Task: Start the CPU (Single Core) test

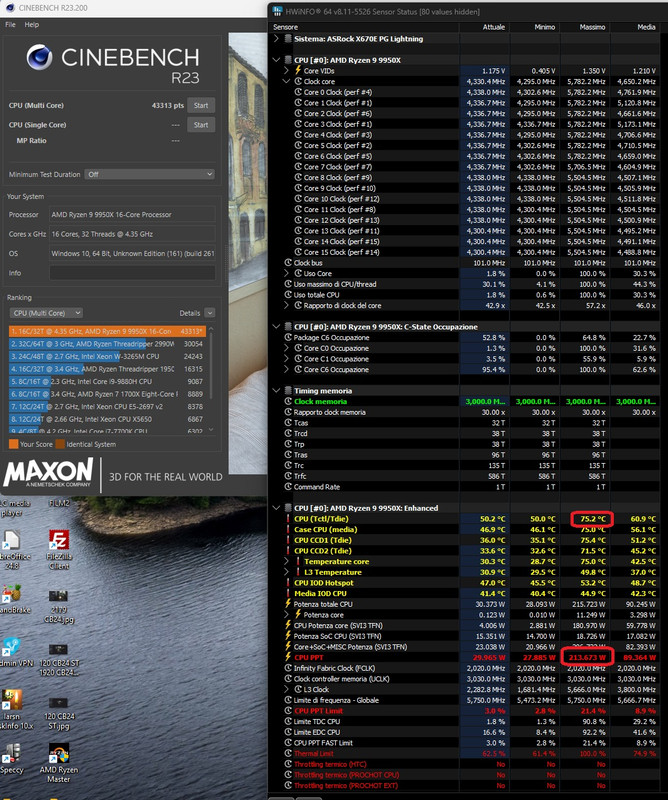Action: [201, 125]
